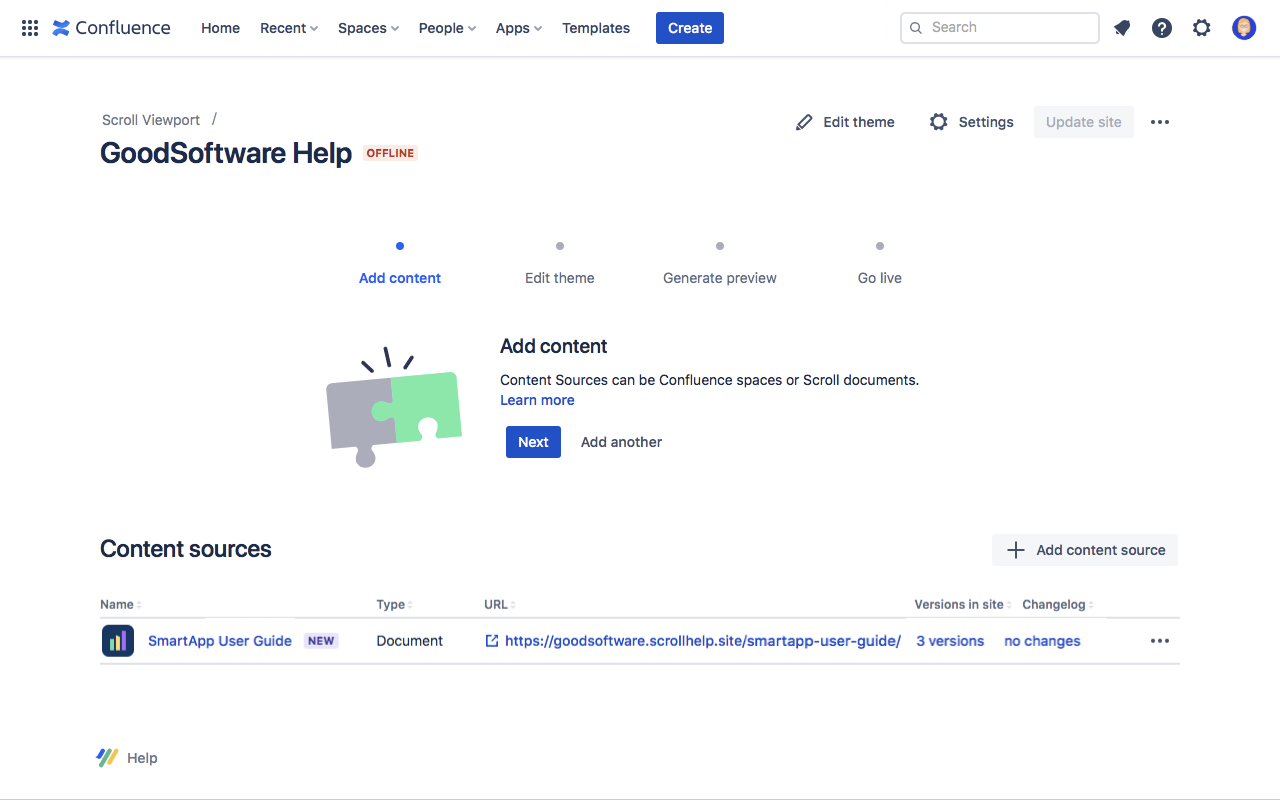The image size is (1280, 800).
Task: Open the Learn more link
Action: 537,400
